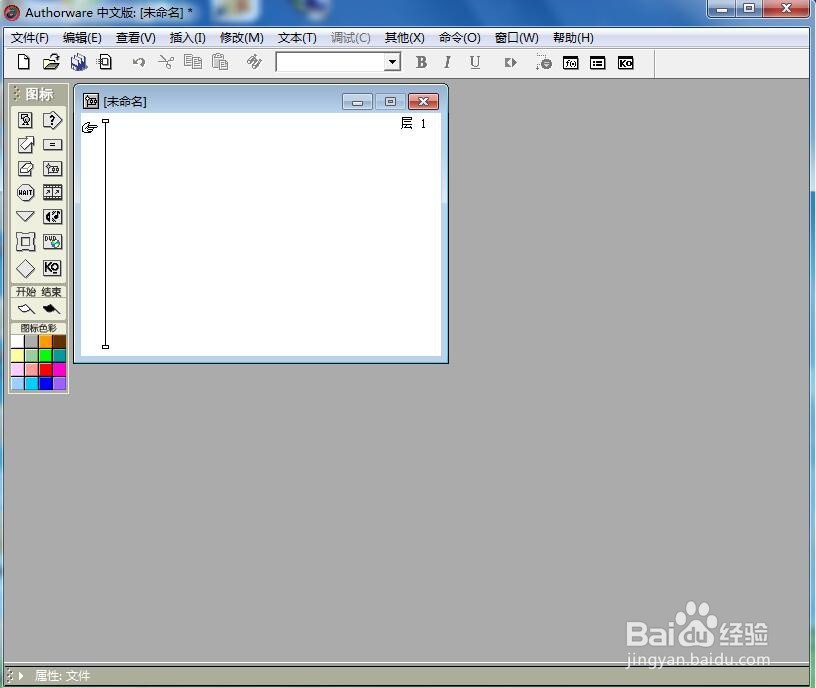Click inside the text style combo box
Viewport: 816px width, 688px height.
point(330,62)
